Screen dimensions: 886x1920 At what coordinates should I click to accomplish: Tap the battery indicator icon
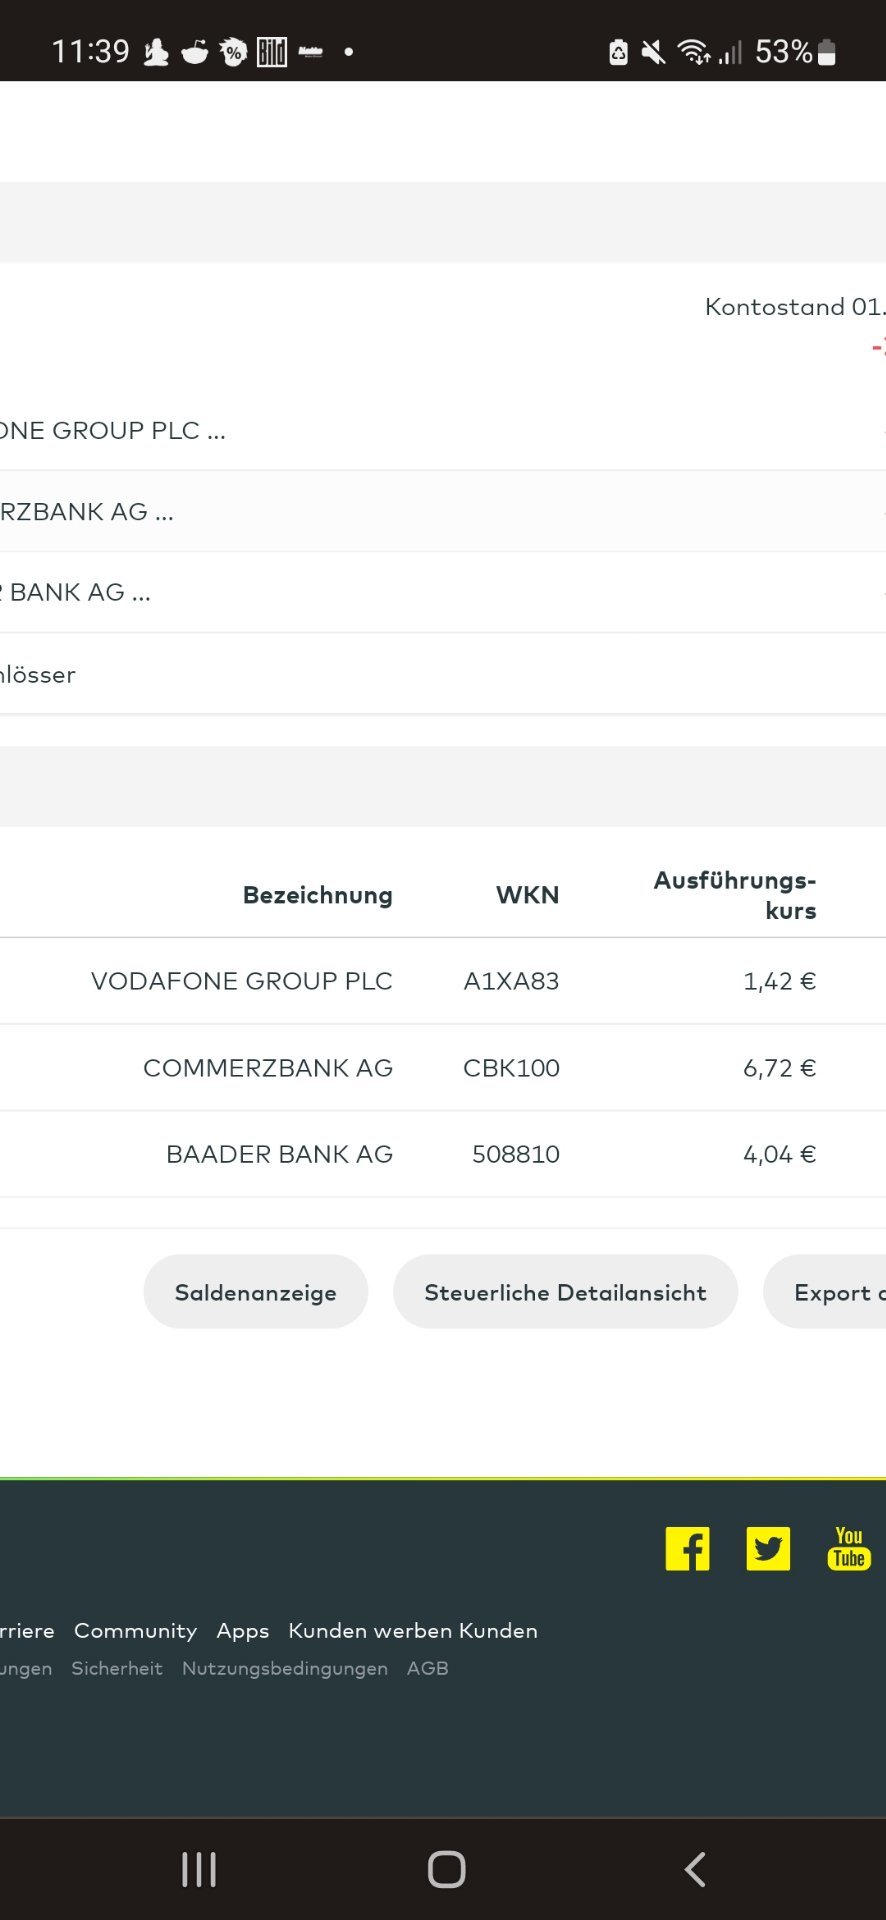(826, 51)
